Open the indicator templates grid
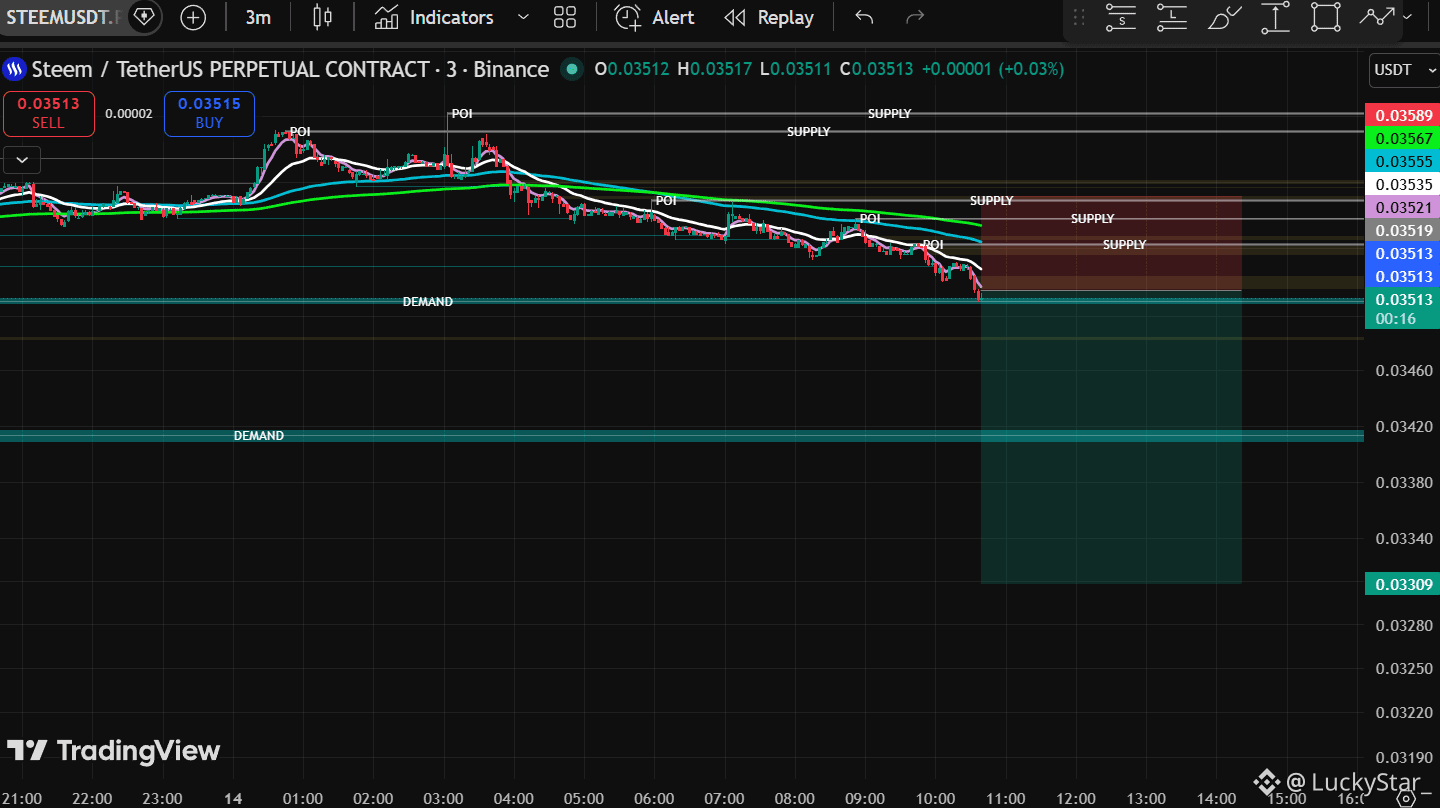The width and height of the screenshot is (1440, 808). [x=565, y=17]
